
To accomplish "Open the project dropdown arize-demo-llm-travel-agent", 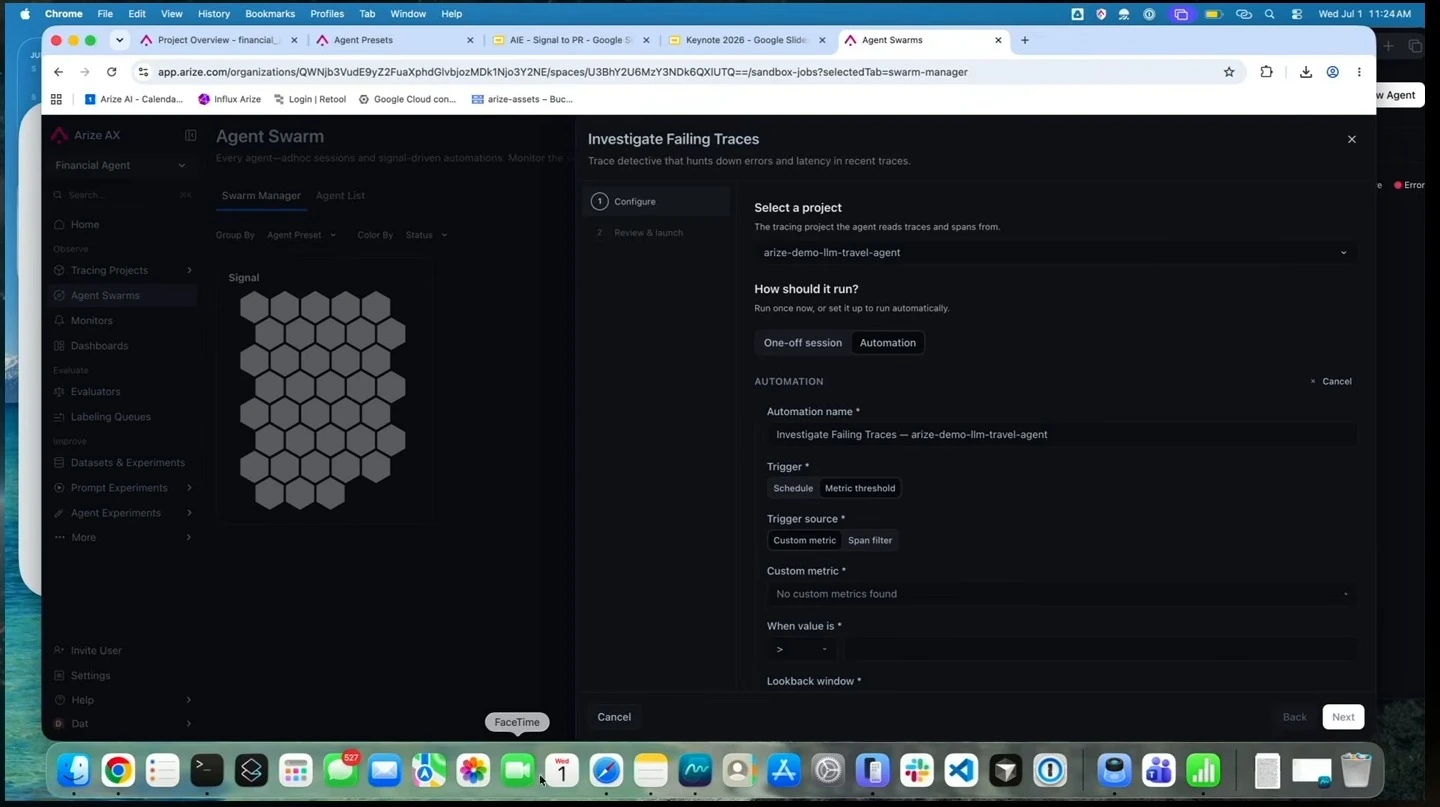I will tap(1055, 253).
